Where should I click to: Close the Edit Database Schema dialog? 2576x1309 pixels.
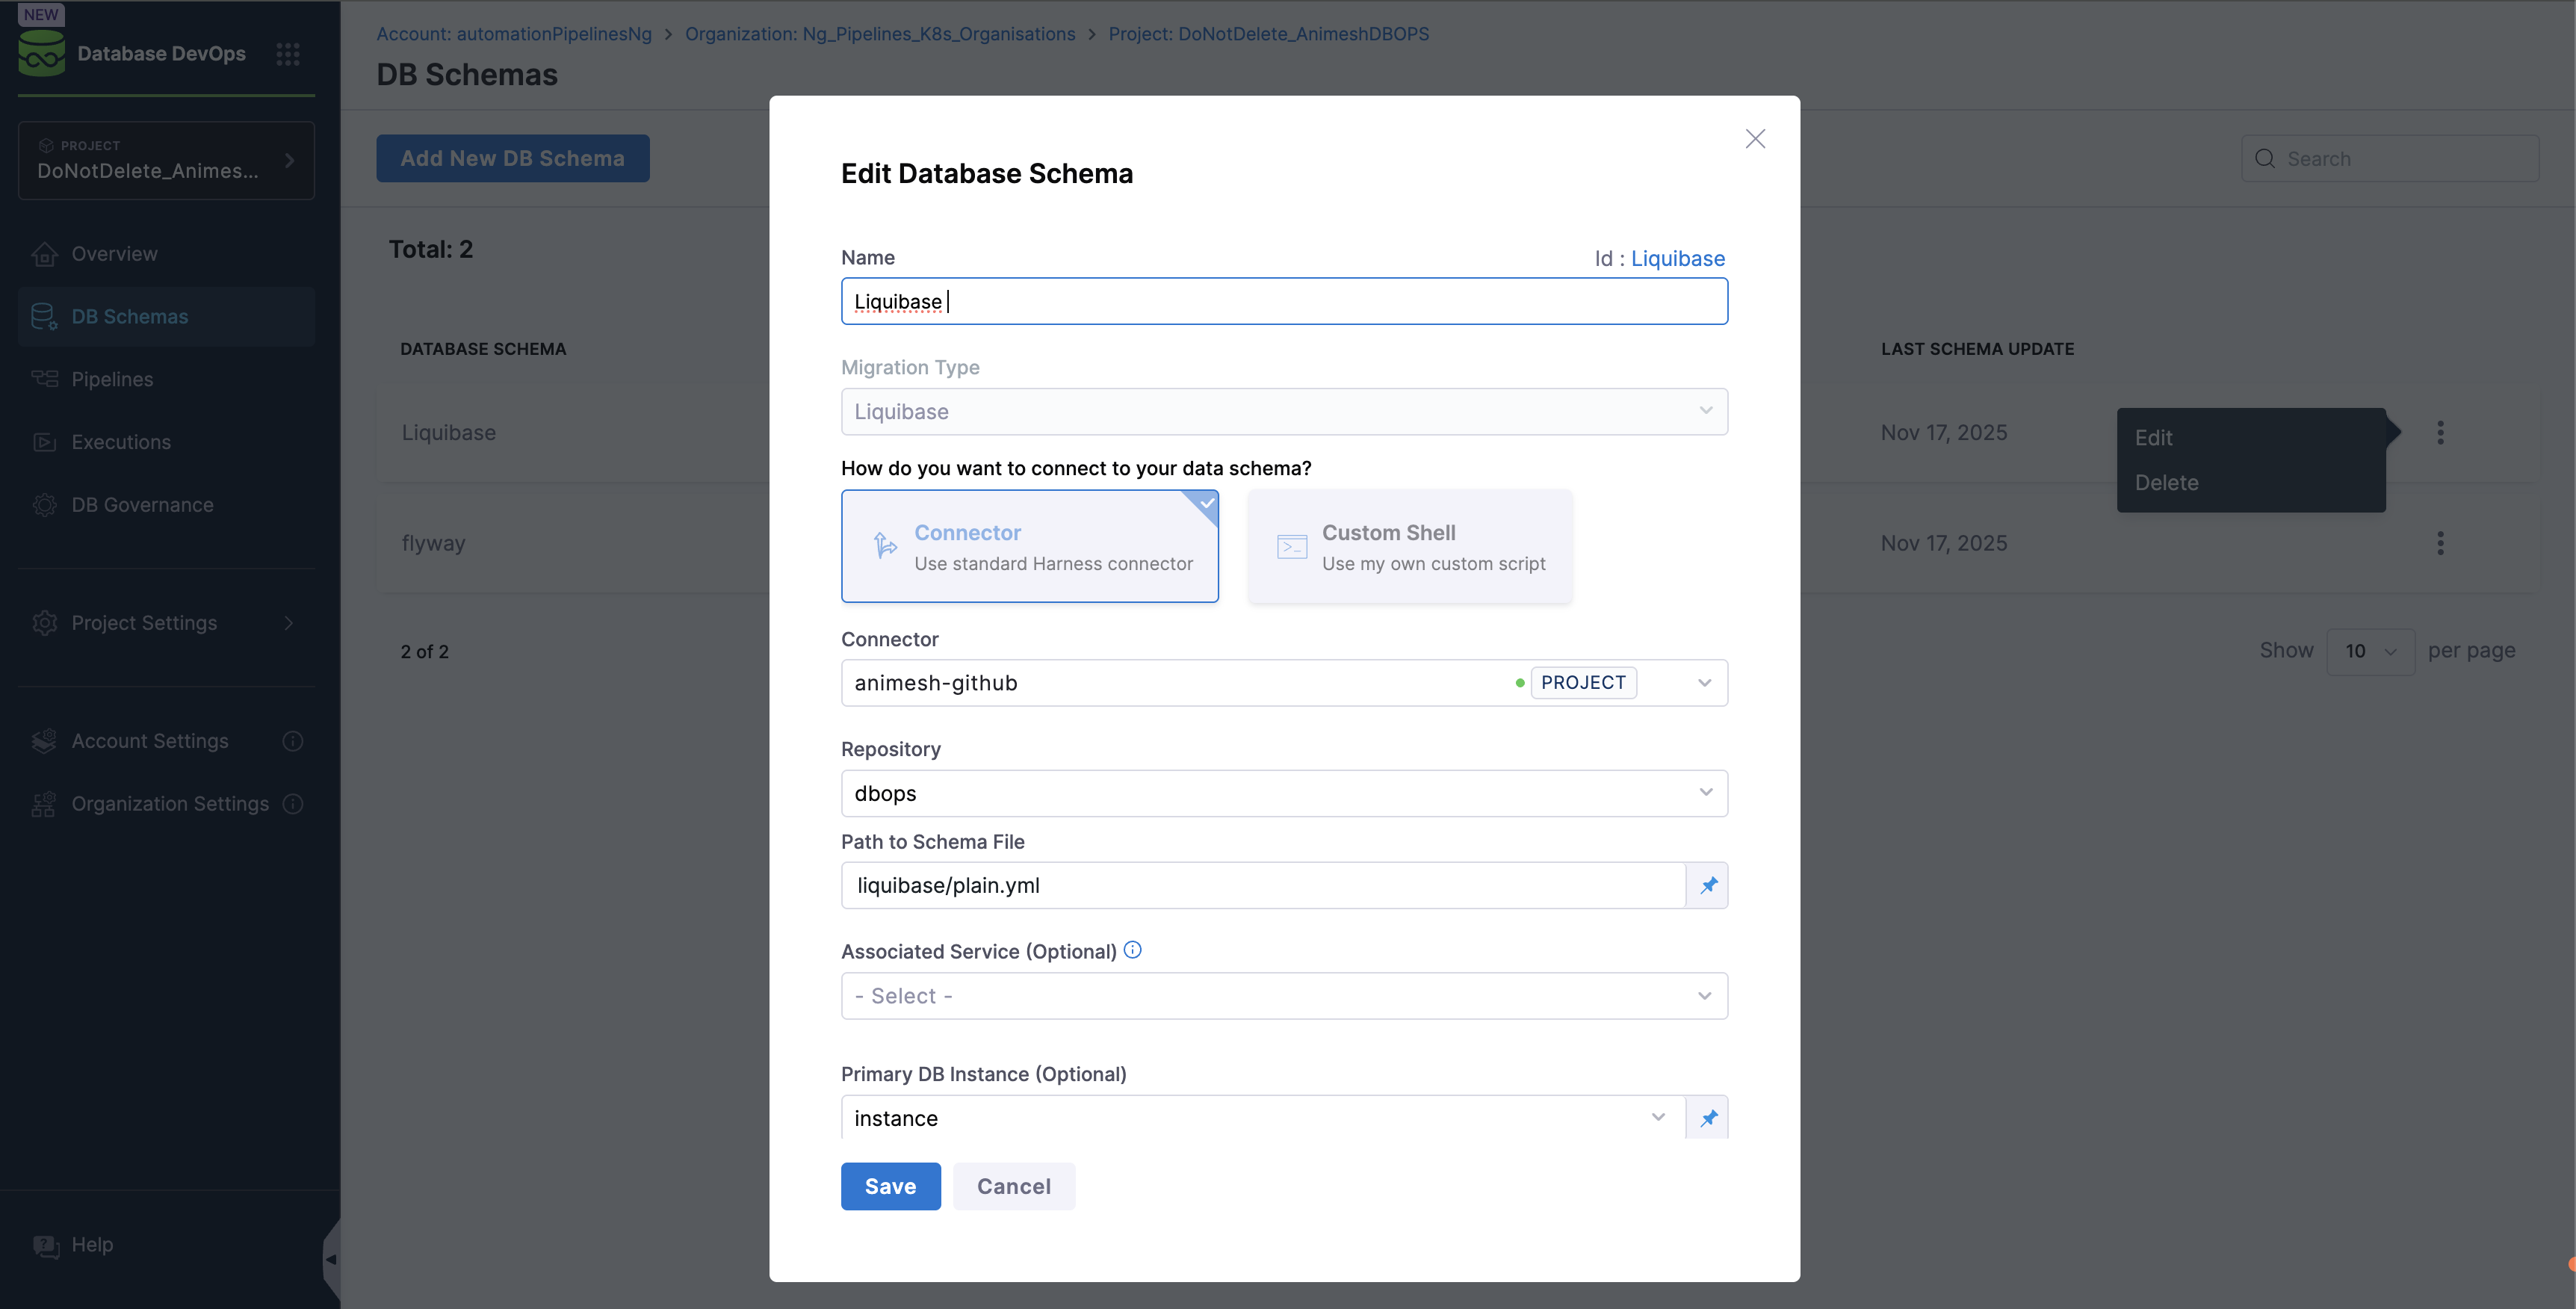click(1755, 139)
